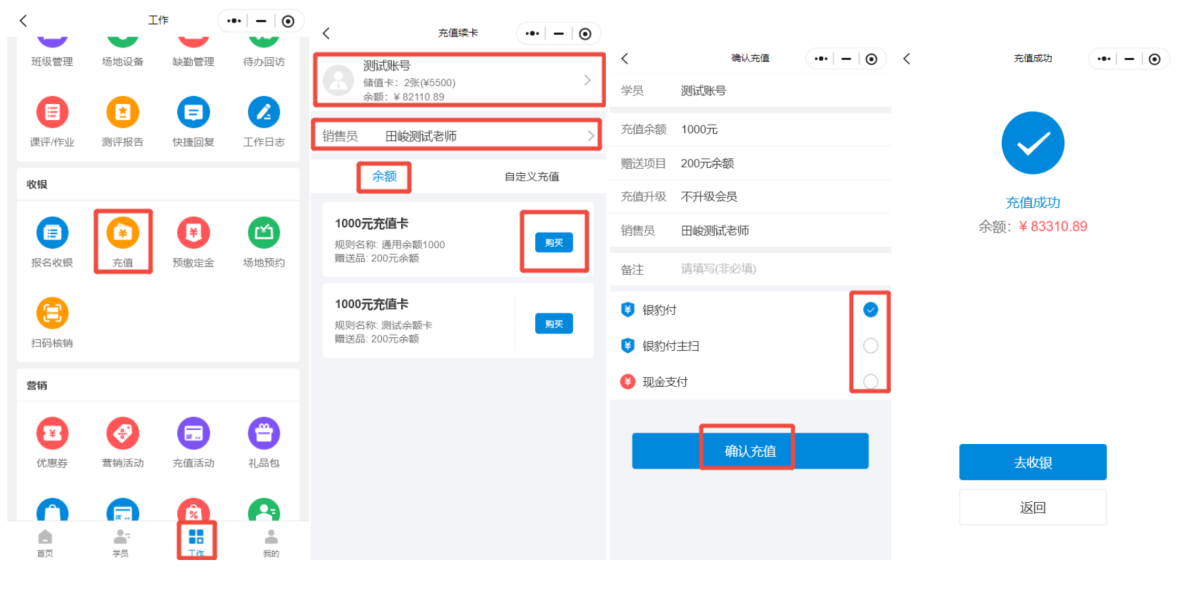Expand the 销售员 selector chevron
The height and width of the screenshot is (597, 1204).
point(591,135)
